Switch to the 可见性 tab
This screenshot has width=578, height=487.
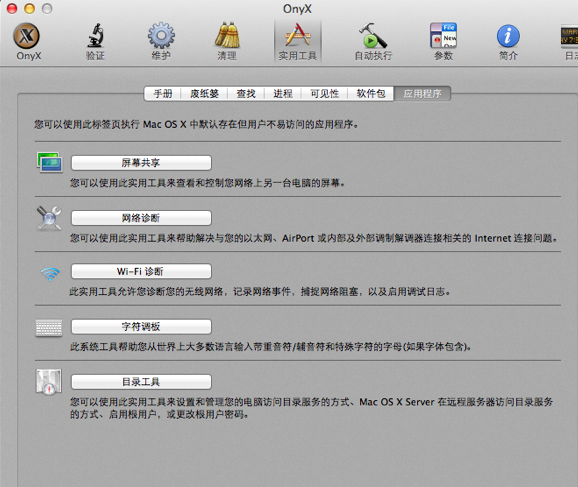pos(324,94)
